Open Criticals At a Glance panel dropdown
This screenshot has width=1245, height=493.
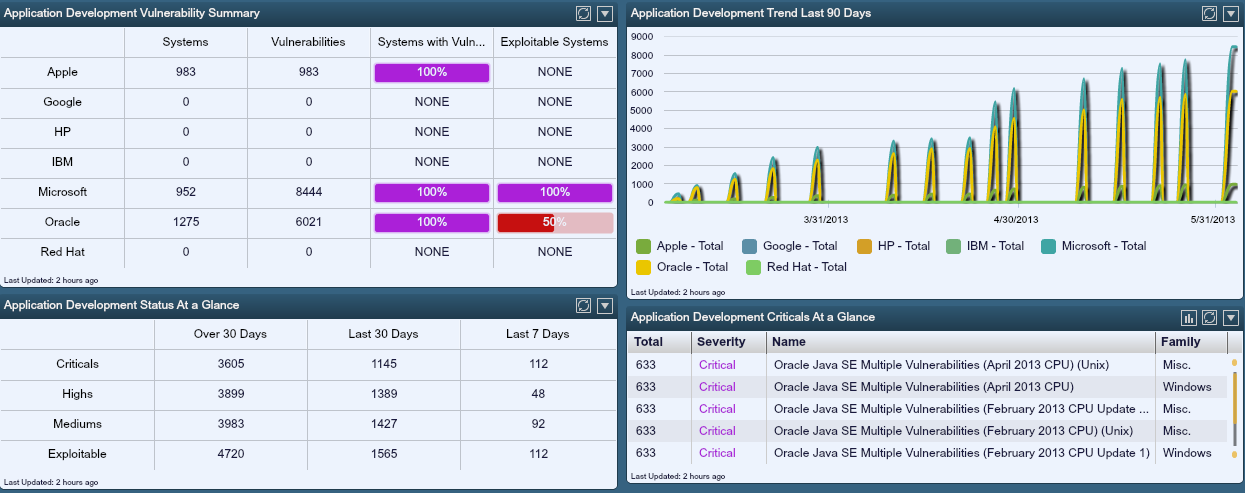pos(1232,317)
